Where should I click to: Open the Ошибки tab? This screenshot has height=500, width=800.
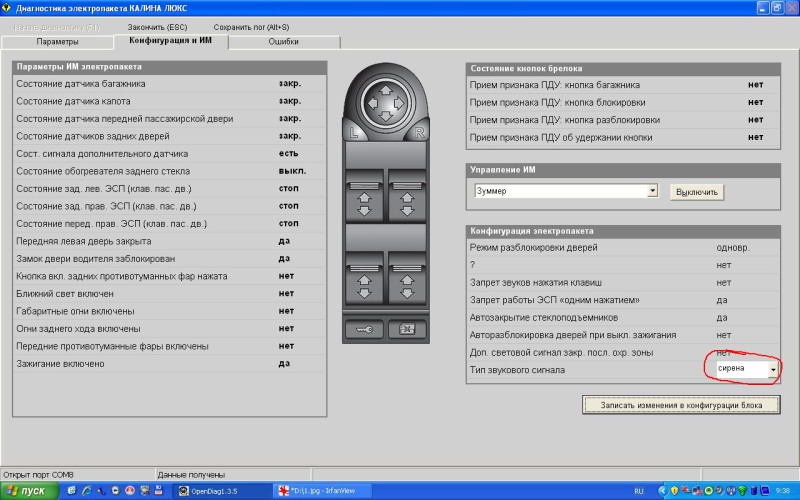click(284, 42)
